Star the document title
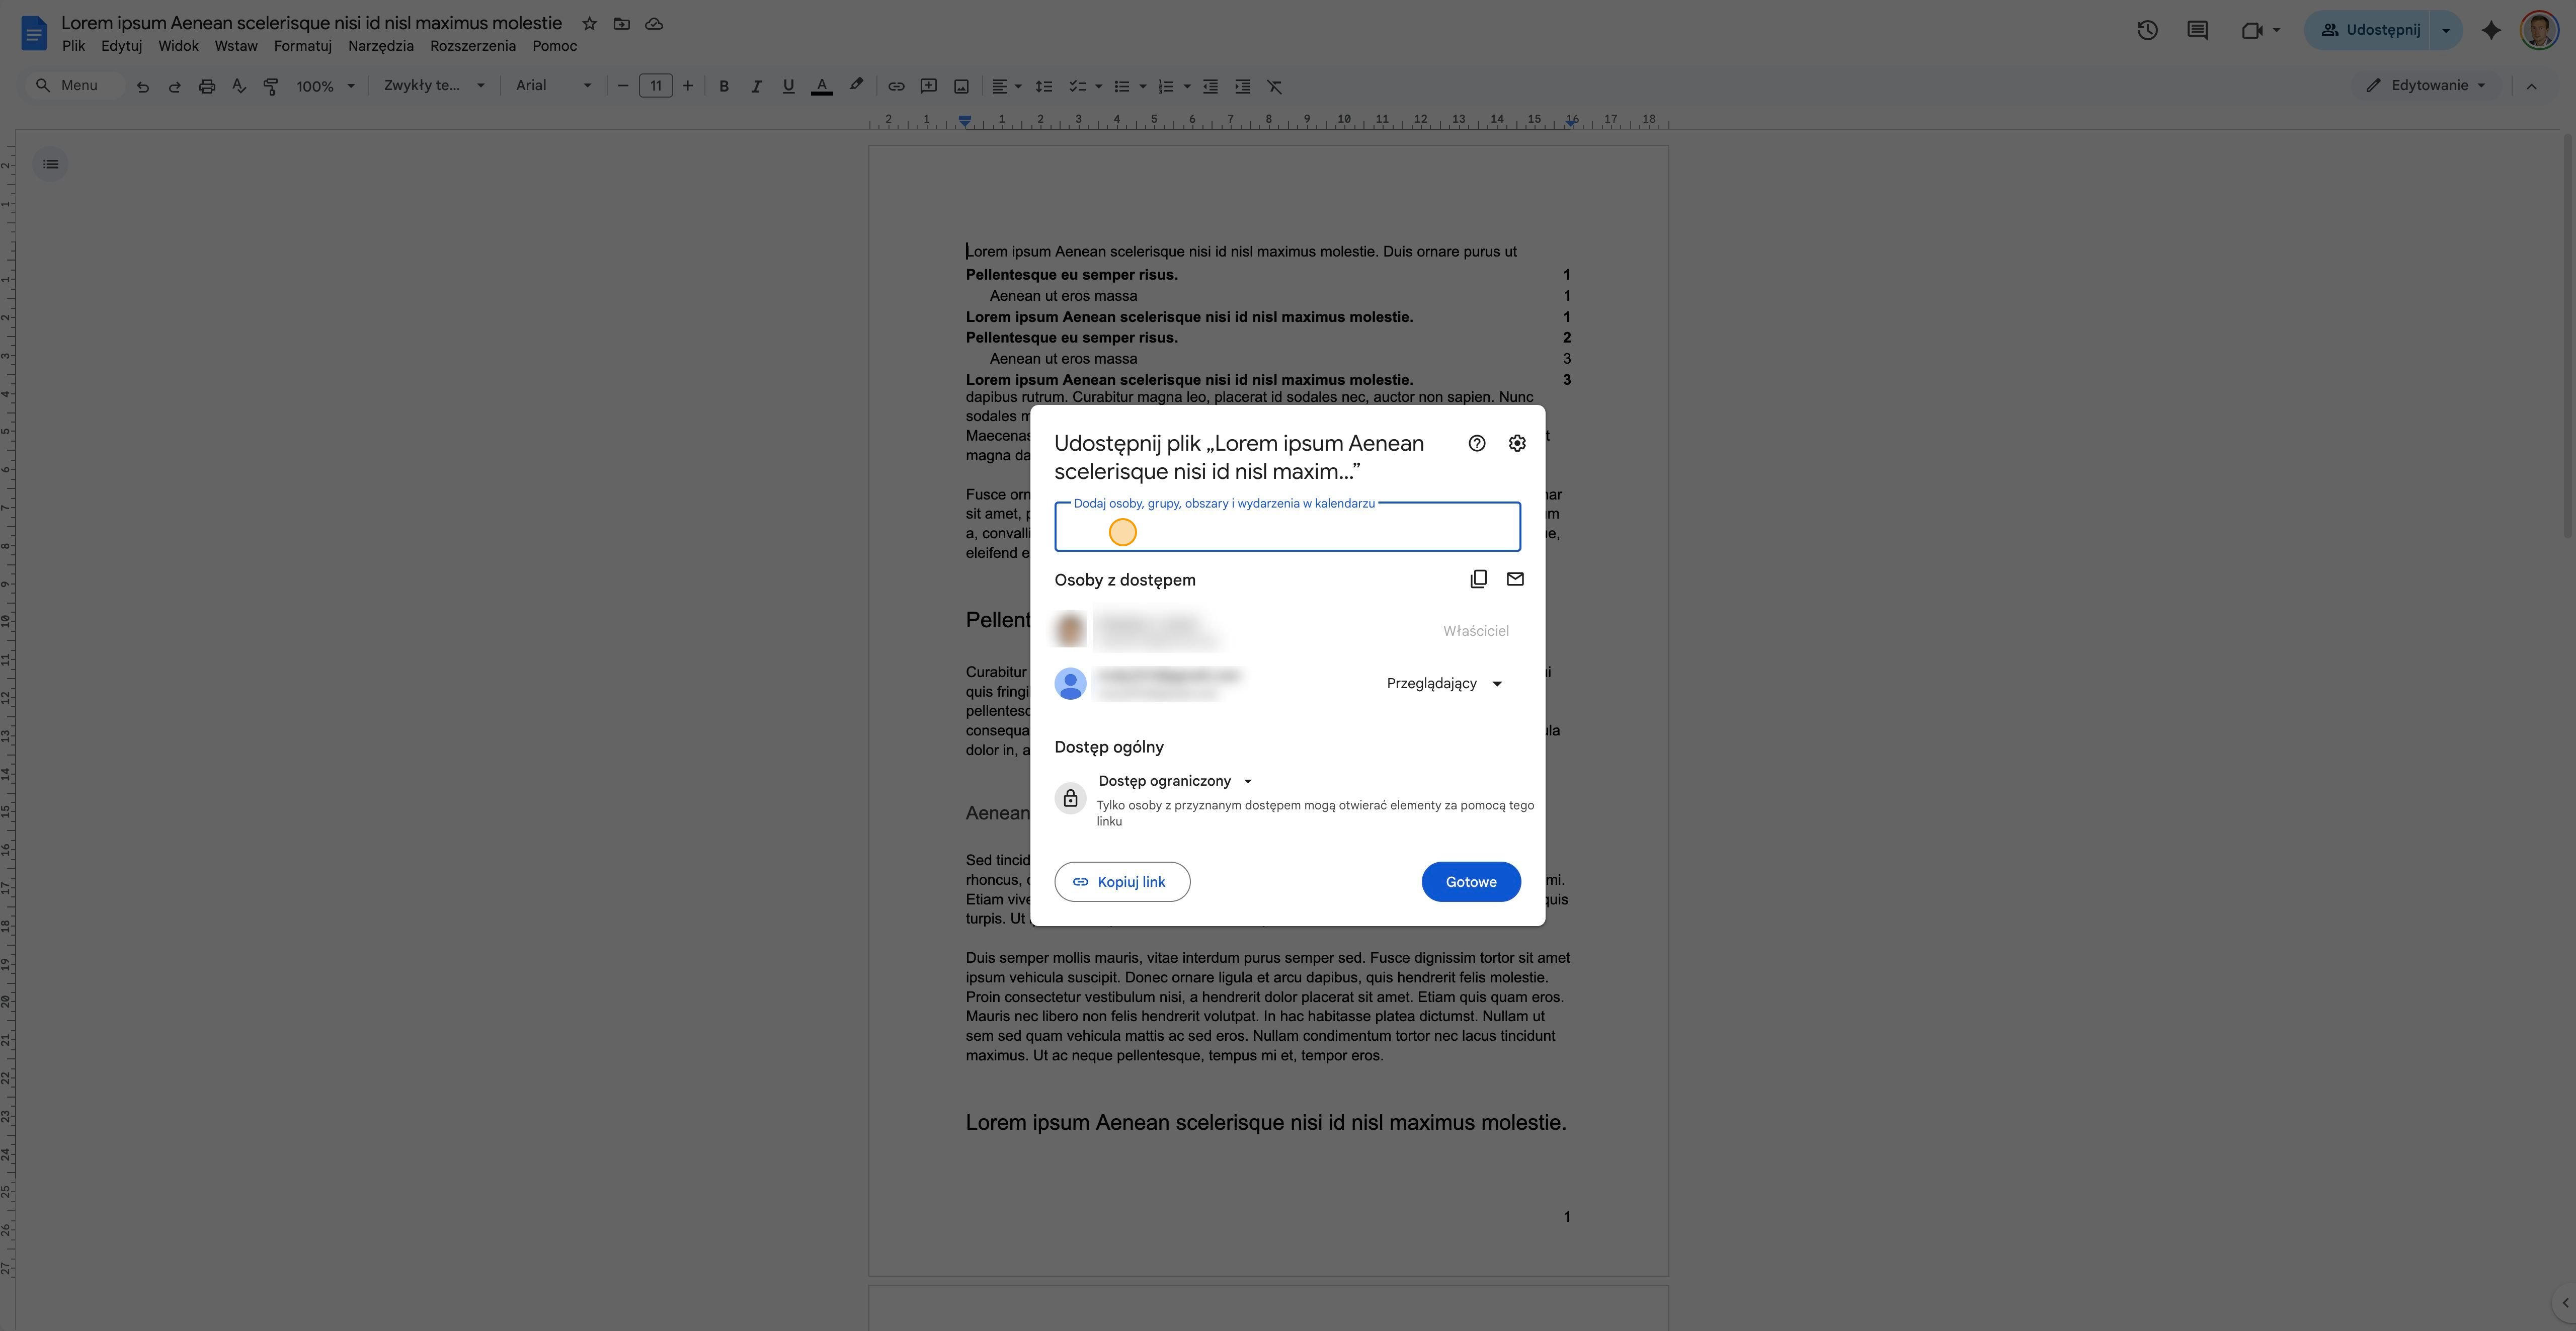 (589, 23)
